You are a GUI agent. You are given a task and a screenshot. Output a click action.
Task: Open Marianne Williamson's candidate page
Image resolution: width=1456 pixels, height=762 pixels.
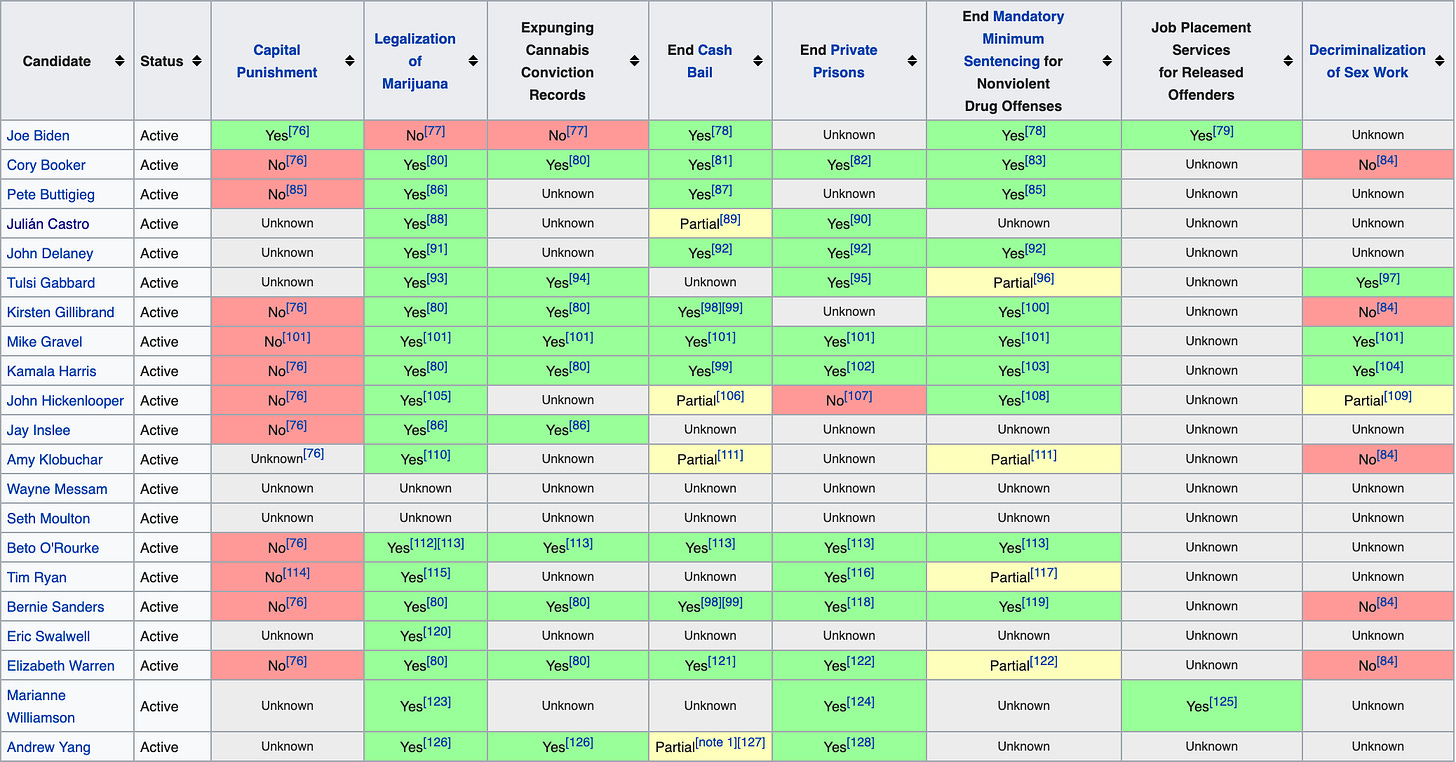(x=41, y=706)
